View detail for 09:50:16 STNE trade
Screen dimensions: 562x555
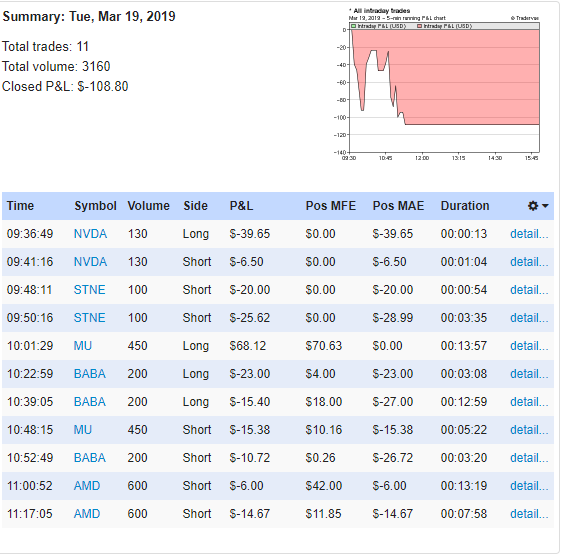(529, 318)
